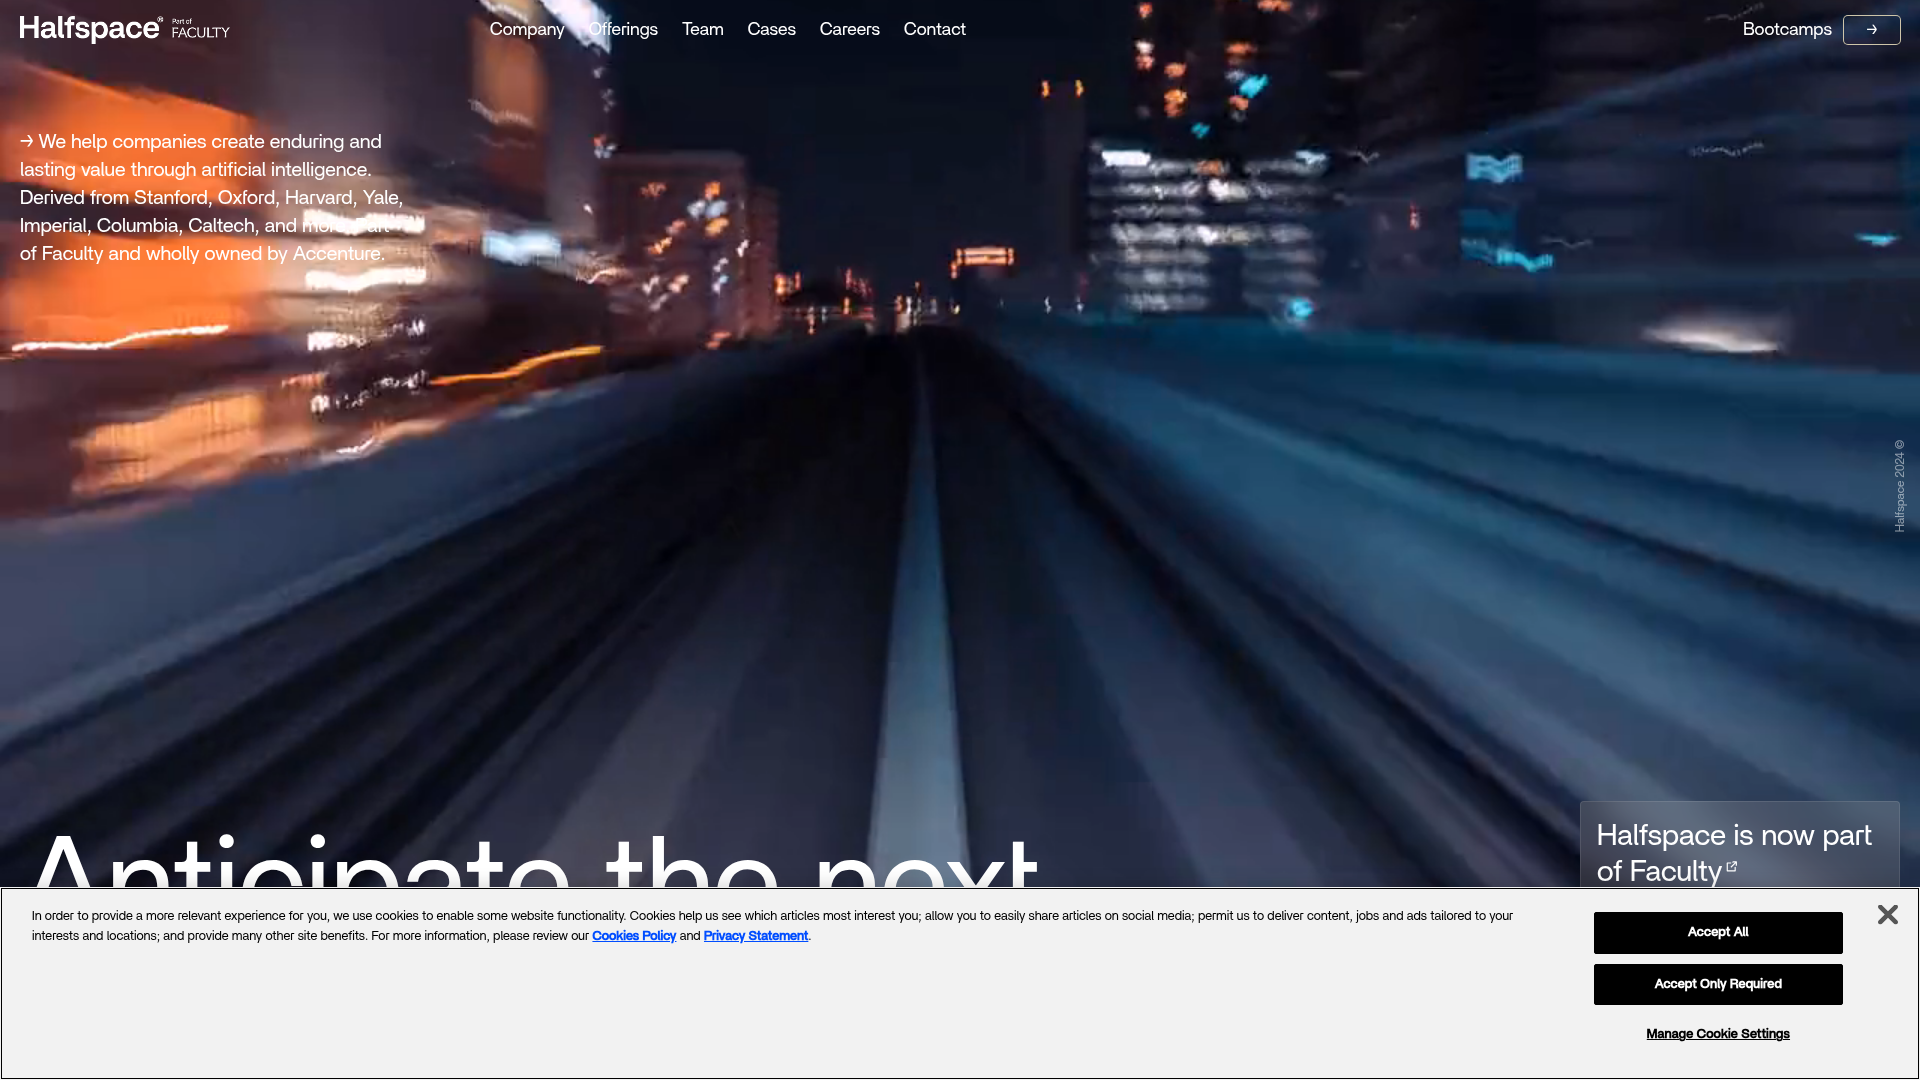Open the Cases menu item
Image resolution: width=1920 pixels, height=1080 pixels.
coord(771,30)
